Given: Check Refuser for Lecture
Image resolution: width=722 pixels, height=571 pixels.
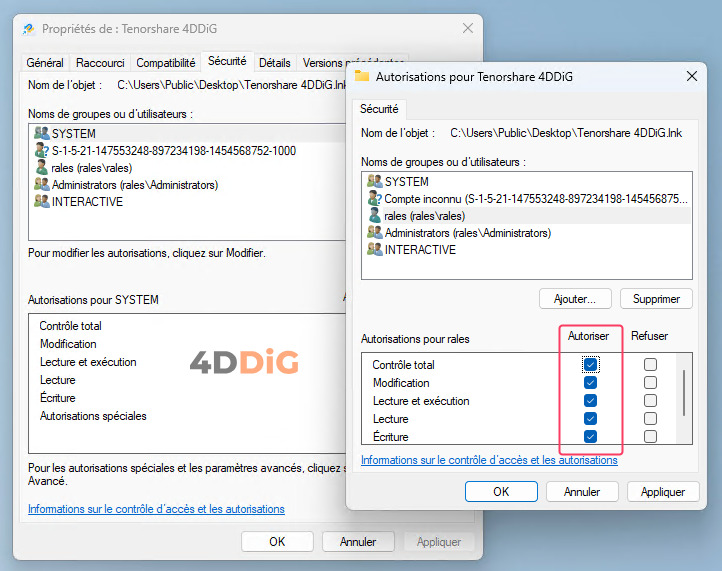Looking at the screenshot, I should tap(650, 419).
